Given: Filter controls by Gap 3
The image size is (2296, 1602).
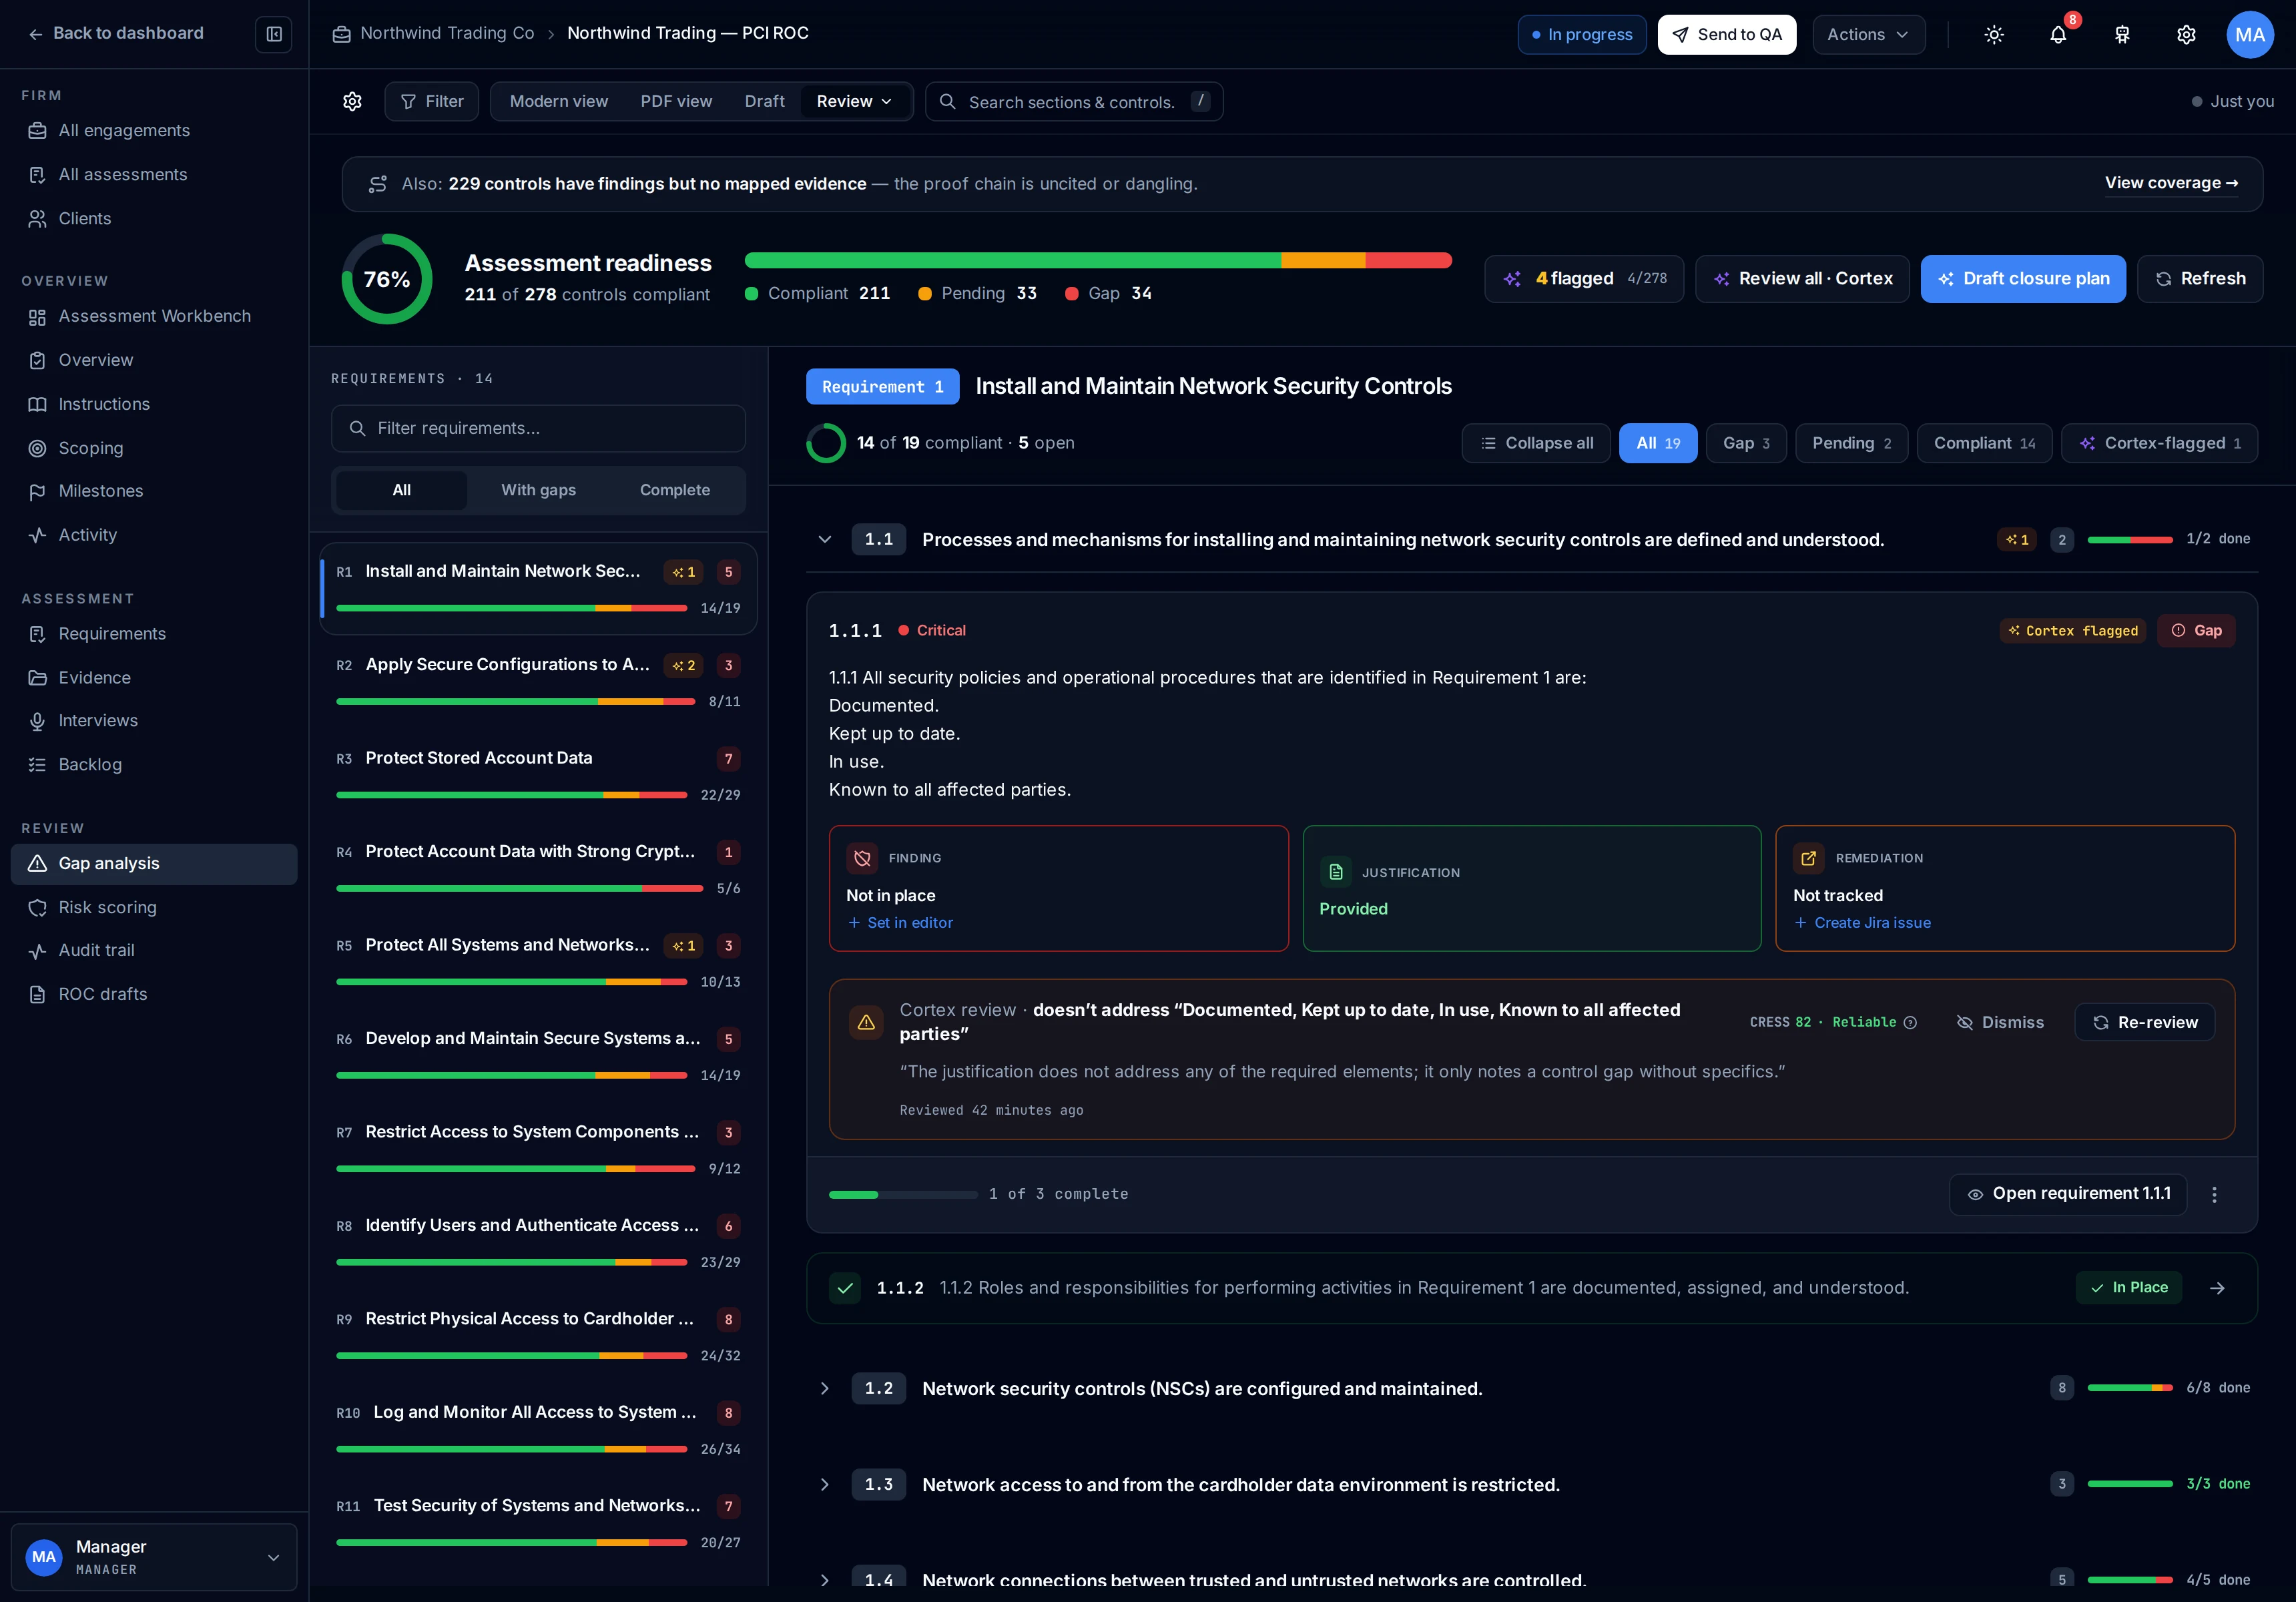Looking at the screenshot, I should click(1746, 443).
